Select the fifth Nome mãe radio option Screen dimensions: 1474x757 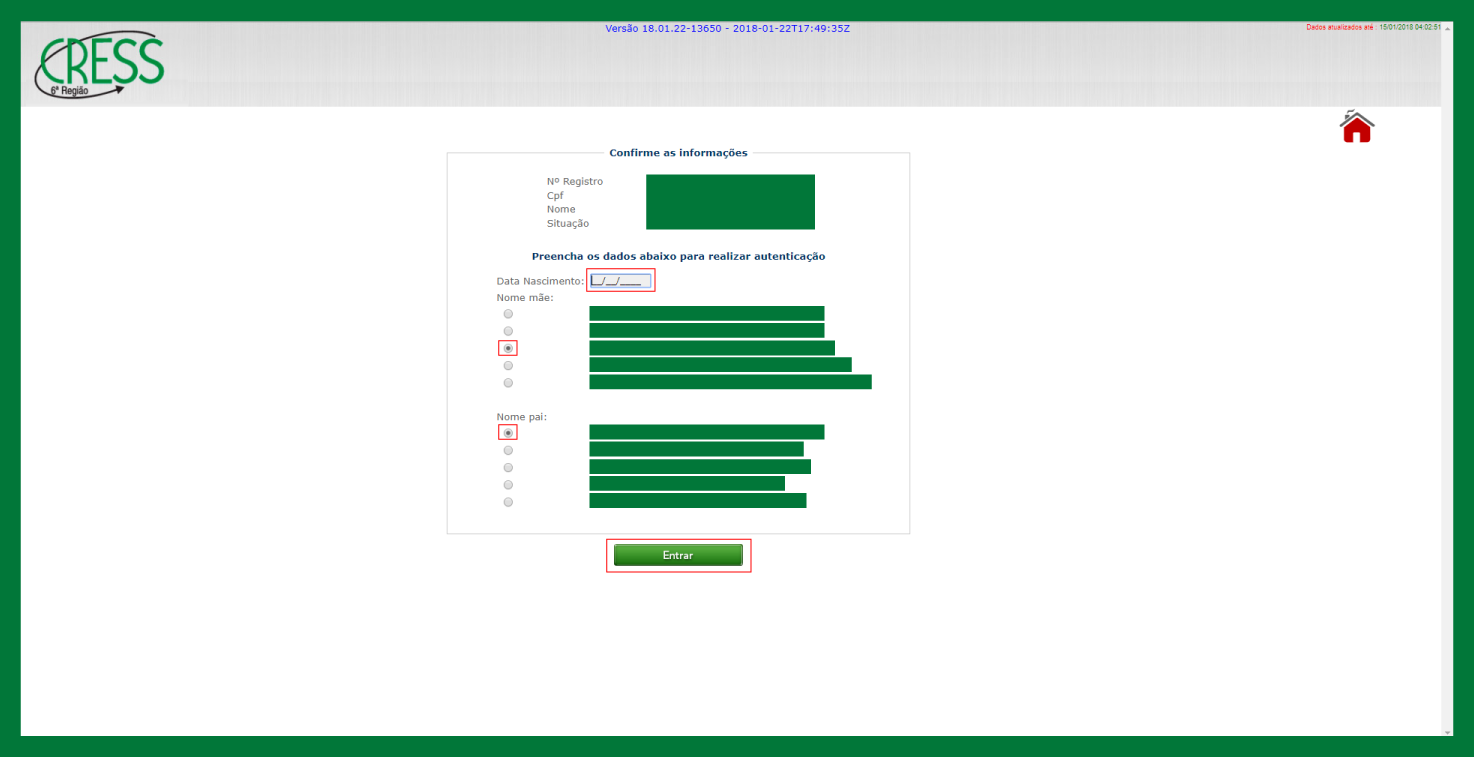(508, 383)
